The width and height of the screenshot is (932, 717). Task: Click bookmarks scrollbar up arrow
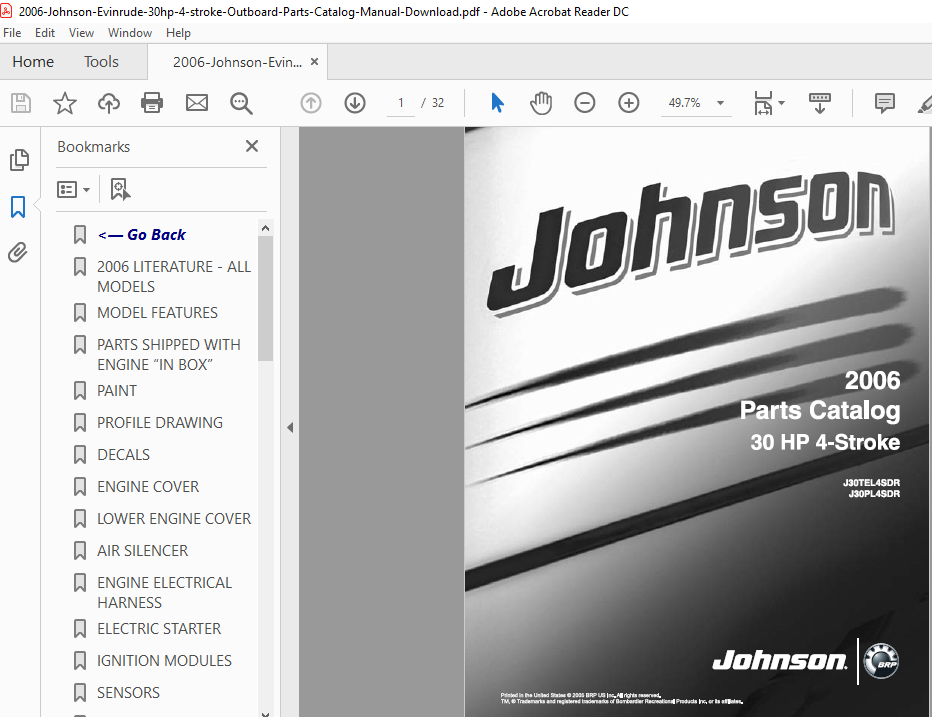(266, 228)
